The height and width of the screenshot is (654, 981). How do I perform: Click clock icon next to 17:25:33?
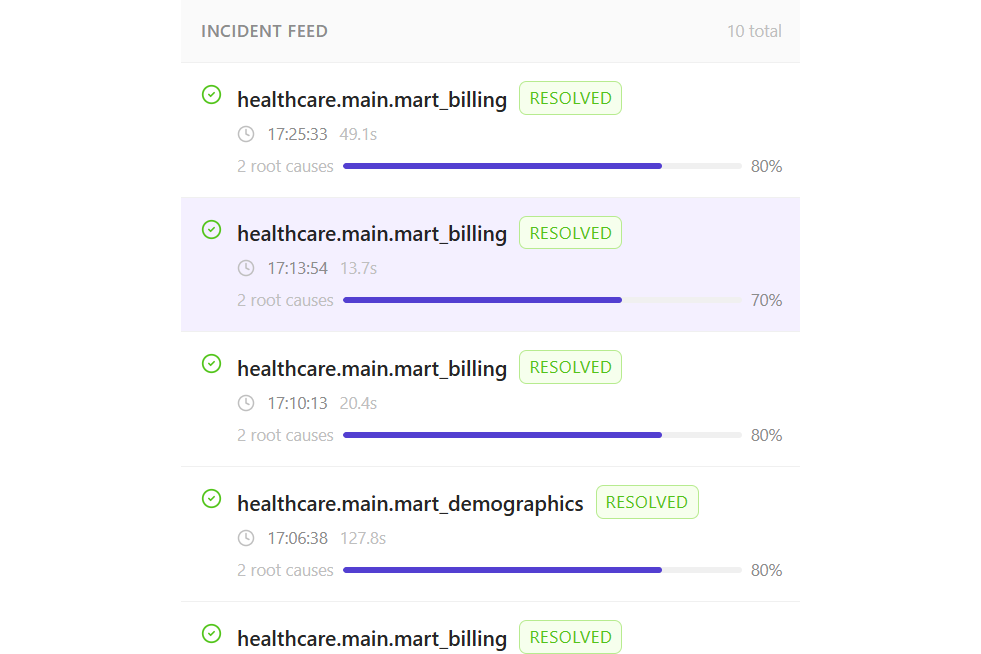pyautogui.click(x=246, y=134)
